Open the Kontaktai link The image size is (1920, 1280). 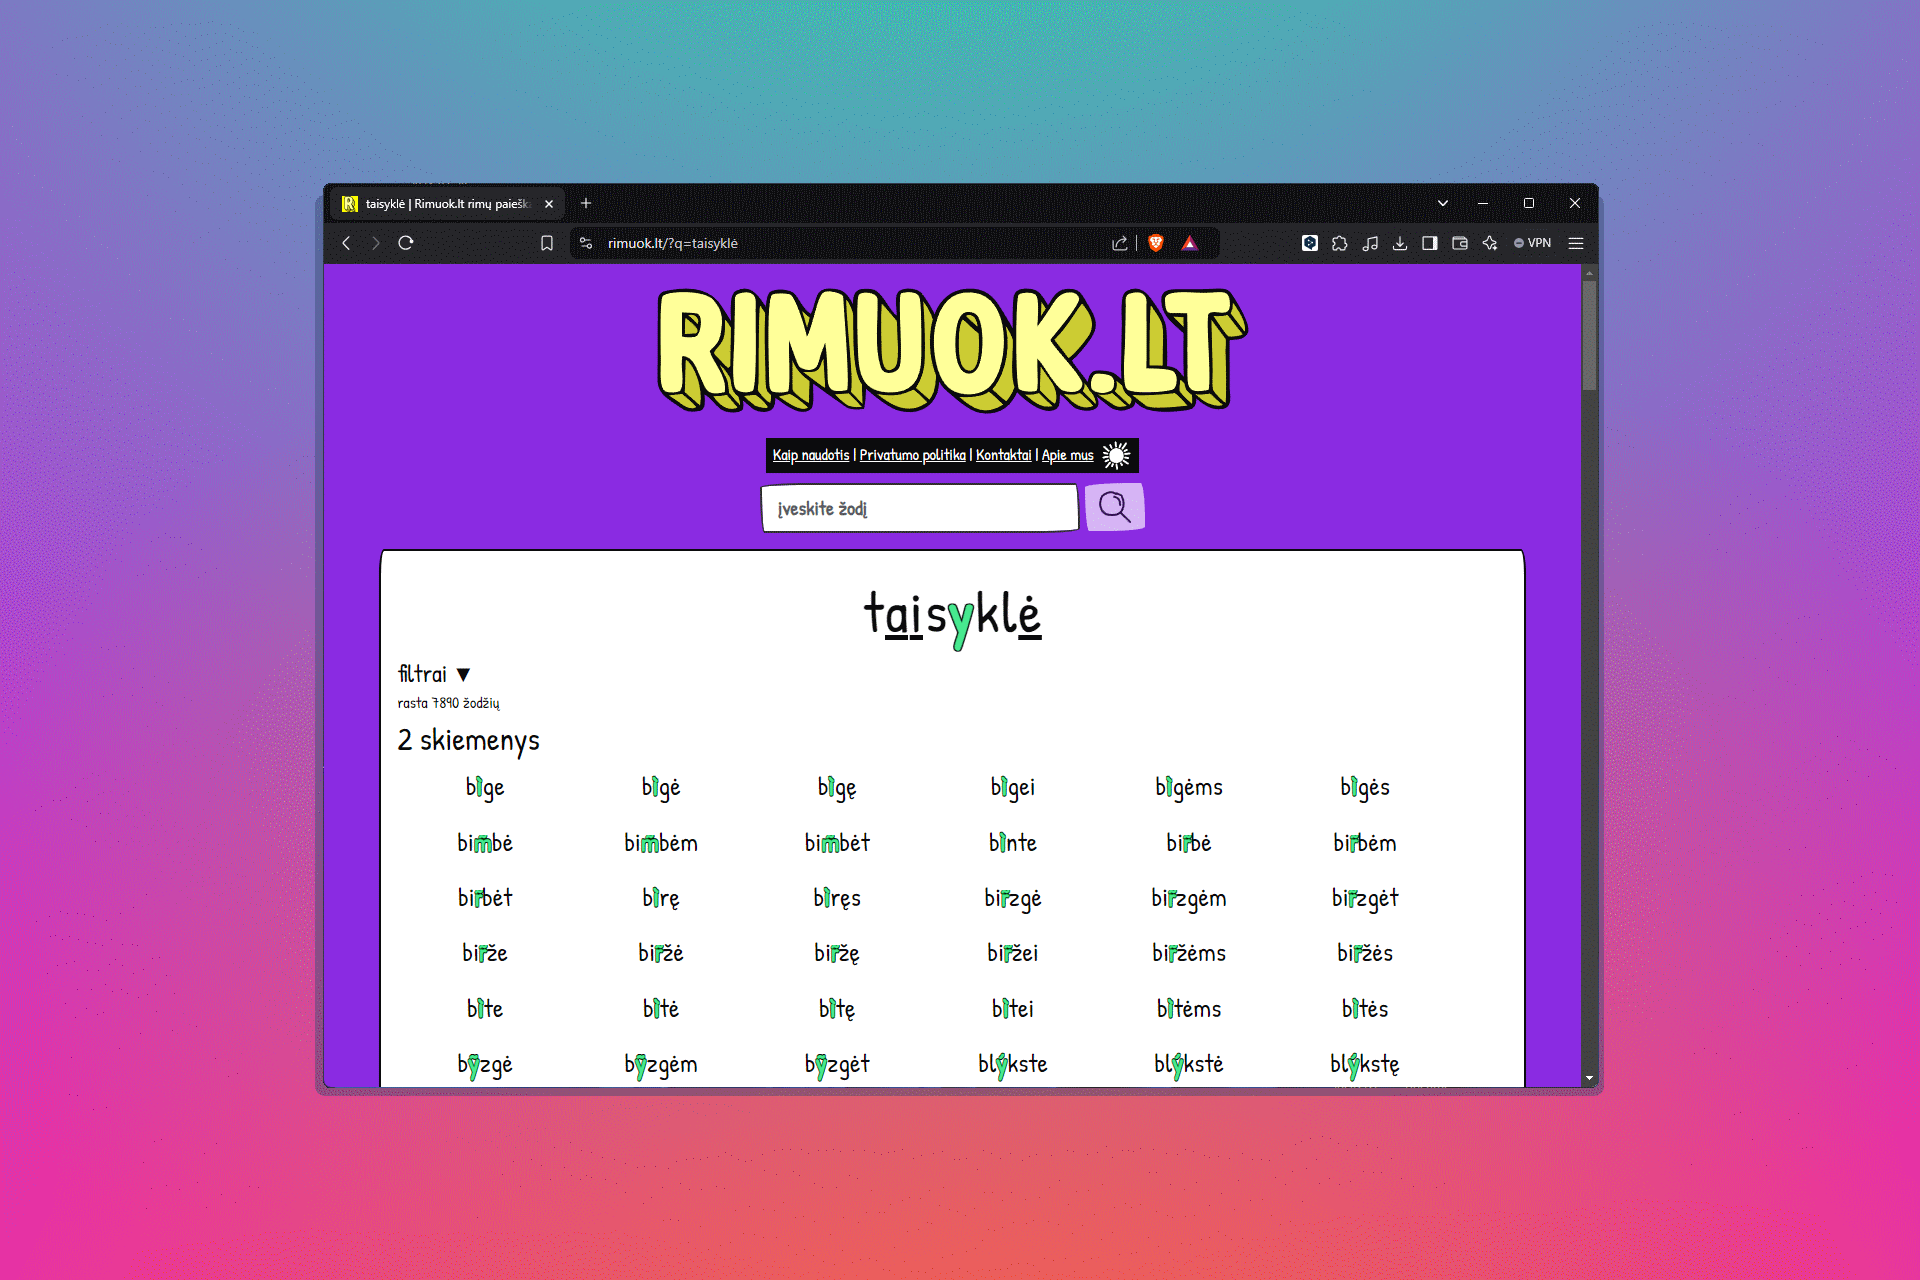pyautogui.click(x=1003, y=455)
